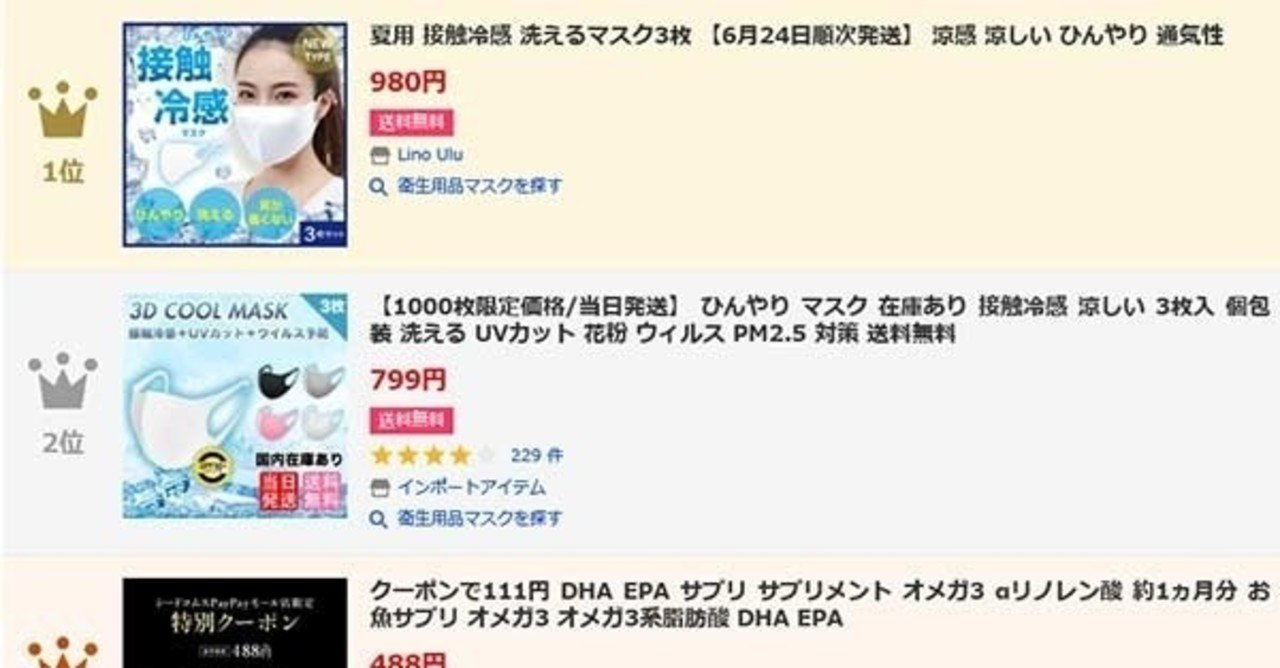Screen dimensions: 1280x668
Task: Click the gold crown icon for 1位
Action: click(x=63, y=110)
